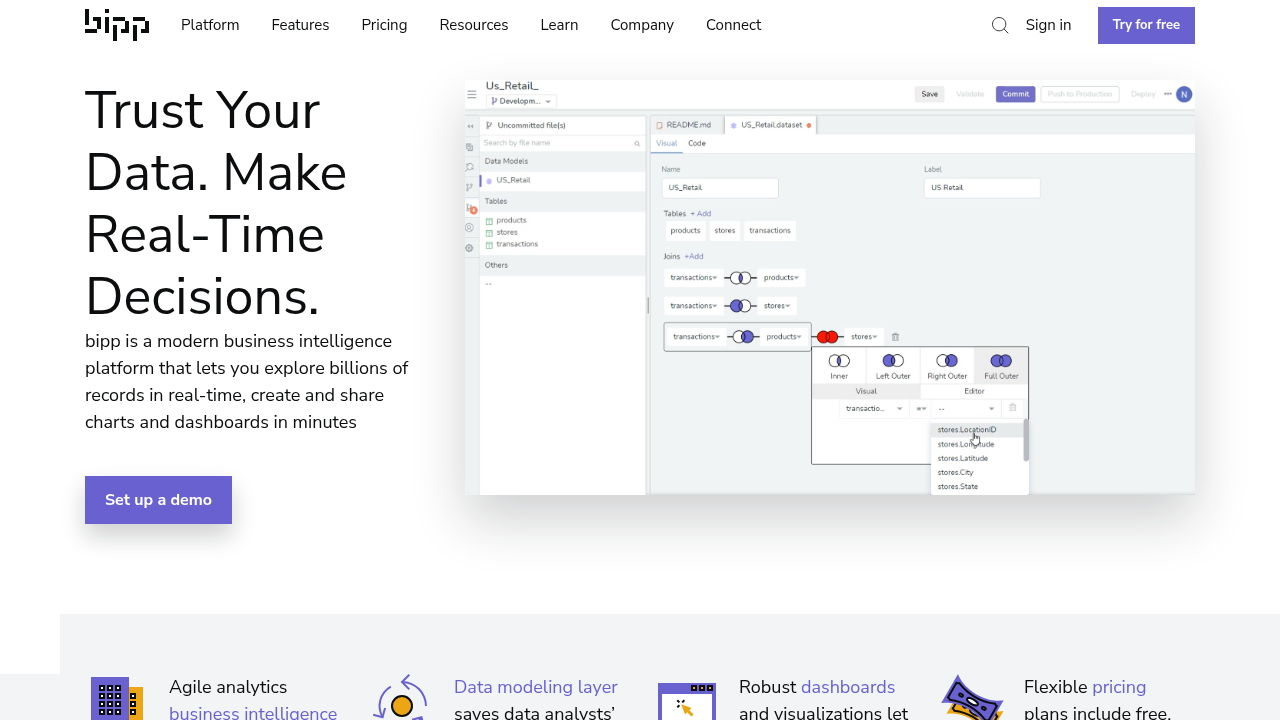Collapse the file panel using the double-arrow icon
Image resolution: width=1280 pixels, height=720 pixels.
(x=470, y=126)
